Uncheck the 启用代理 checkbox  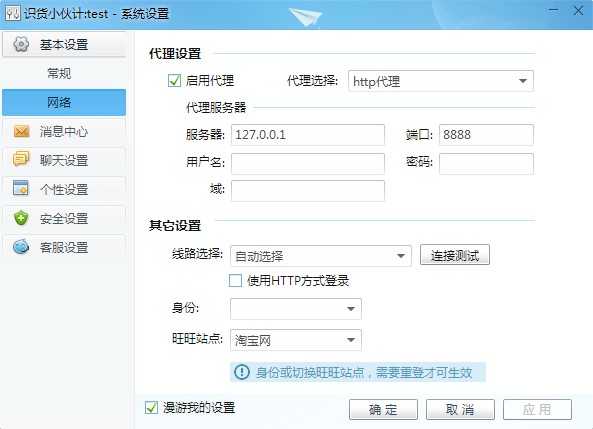[174, 81]
